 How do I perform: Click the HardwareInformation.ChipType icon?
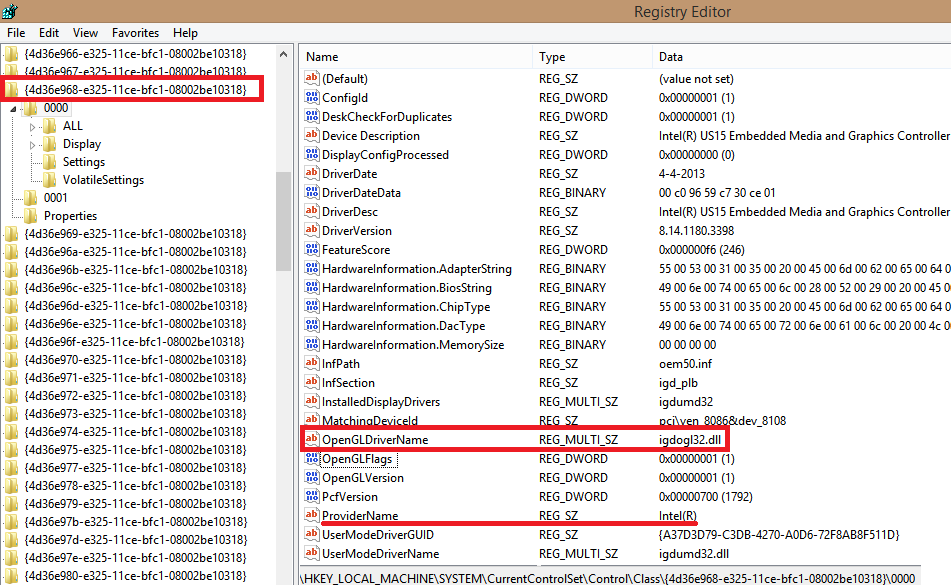tap(312, 306)
